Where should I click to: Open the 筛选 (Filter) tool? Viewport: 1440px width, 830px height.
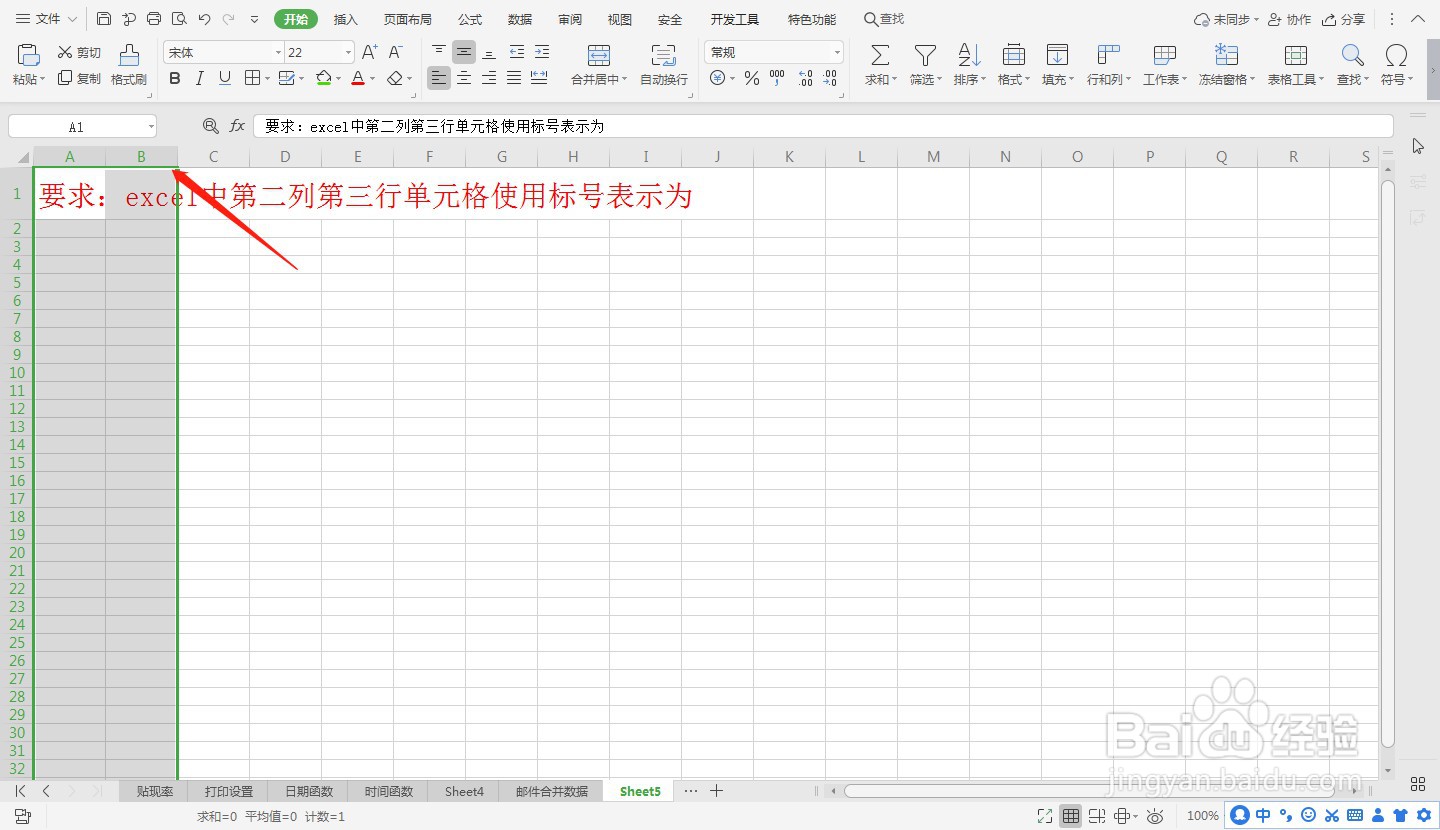coord(924,63)
